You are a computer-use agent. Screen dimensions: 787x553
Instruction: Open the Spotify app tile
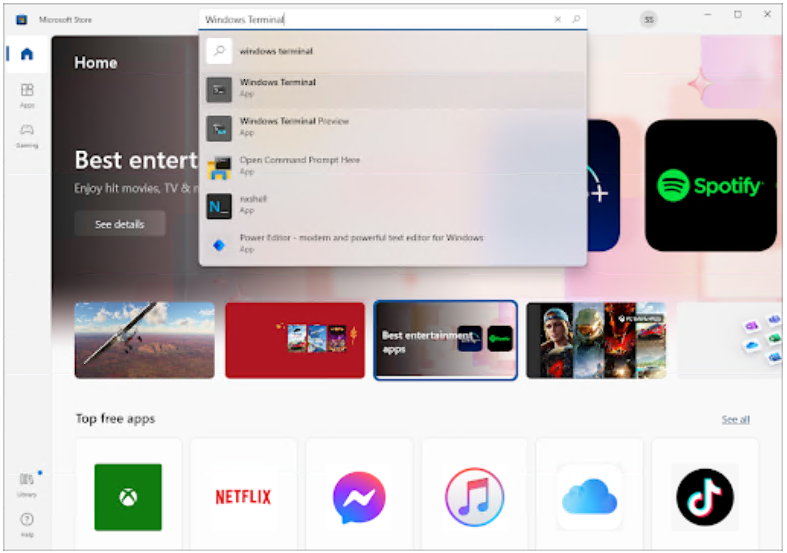click(710, 186)
